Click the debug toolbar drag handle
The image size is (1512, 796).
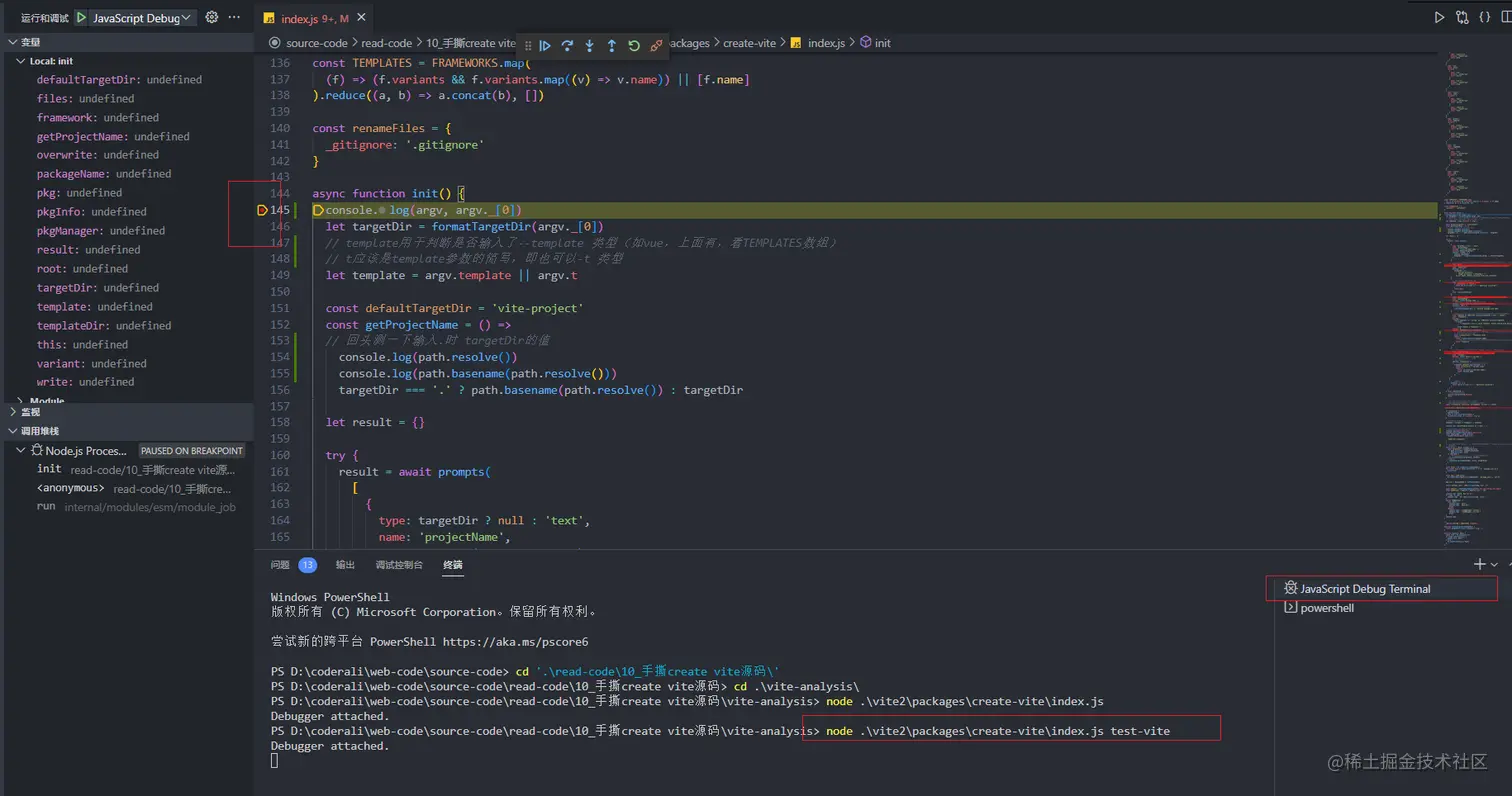pos(527,45)
